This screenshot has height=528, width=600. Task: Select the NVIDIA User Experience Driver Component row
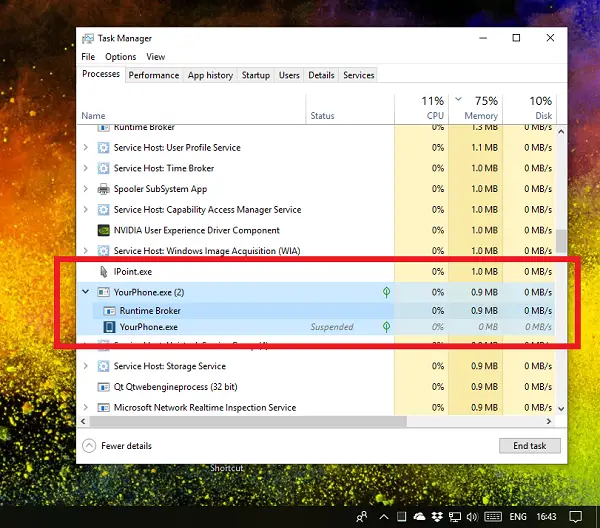(x=316, y=230)
